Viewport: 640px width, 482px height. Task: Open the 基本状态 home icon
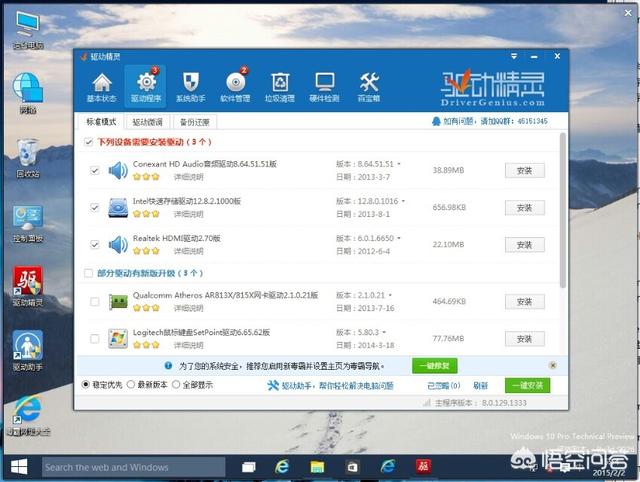(x=101, y=87)
